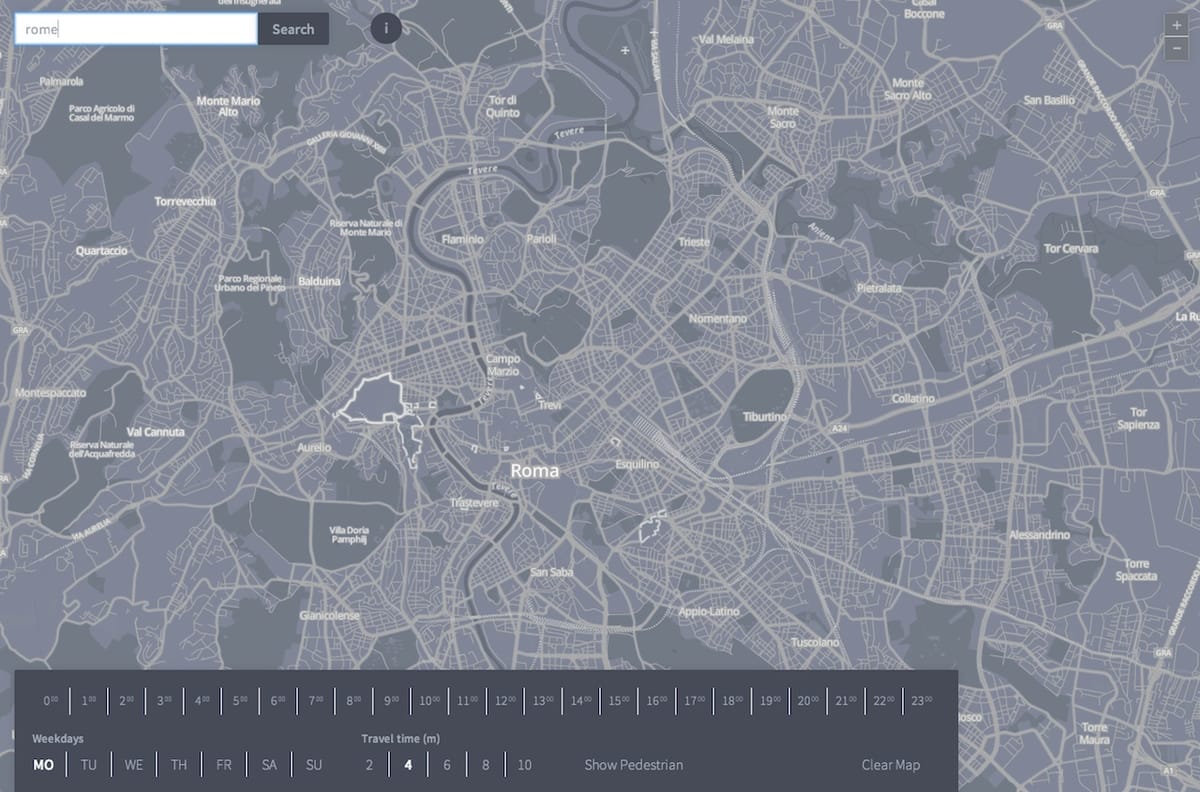Clear the map with Clear Map
This screenshot has width=1200, height=792.
(891, 765)
